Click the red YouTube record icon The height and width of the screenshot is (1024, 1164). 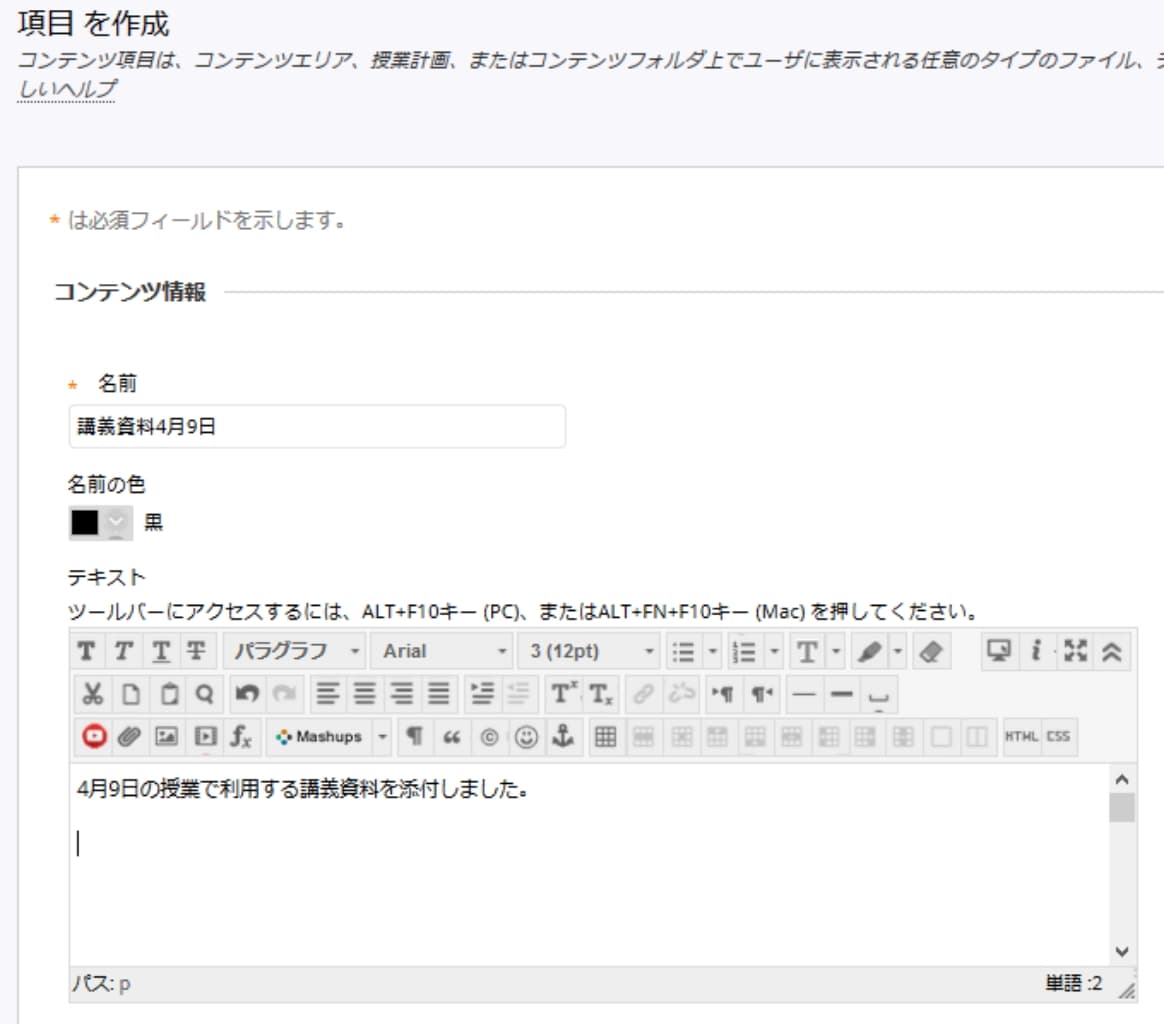click(x=94, y=737)
